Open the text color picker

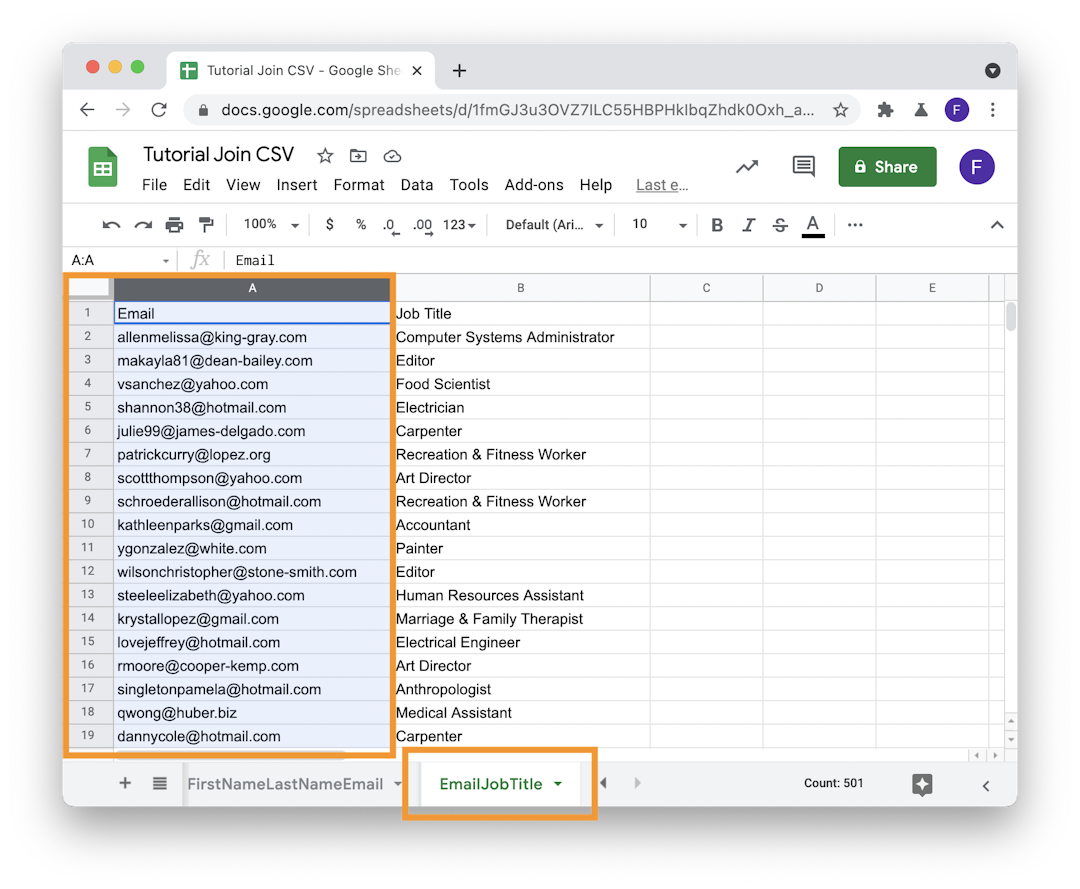[813, 224]
